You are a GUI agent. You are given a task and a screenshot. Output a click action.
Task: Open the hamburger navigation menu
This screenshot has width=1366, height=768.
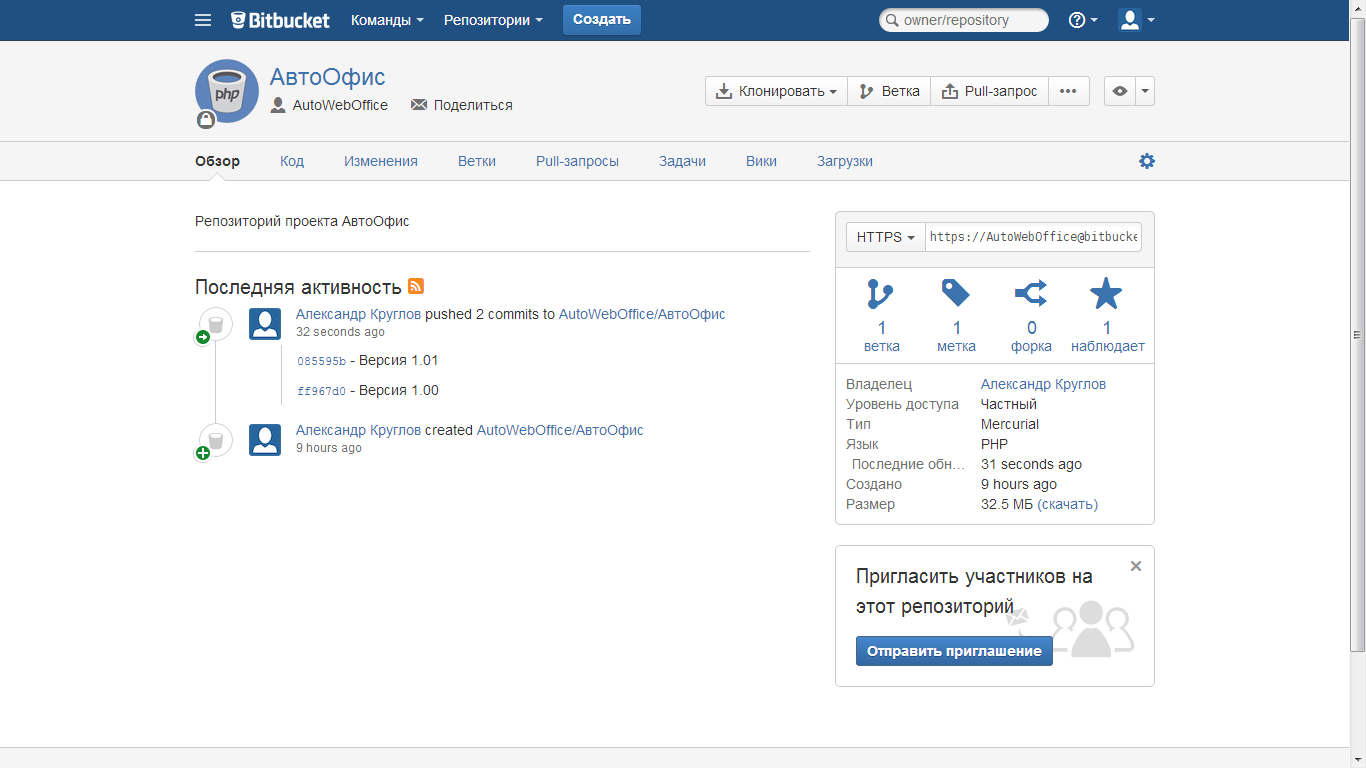point(203,20)
